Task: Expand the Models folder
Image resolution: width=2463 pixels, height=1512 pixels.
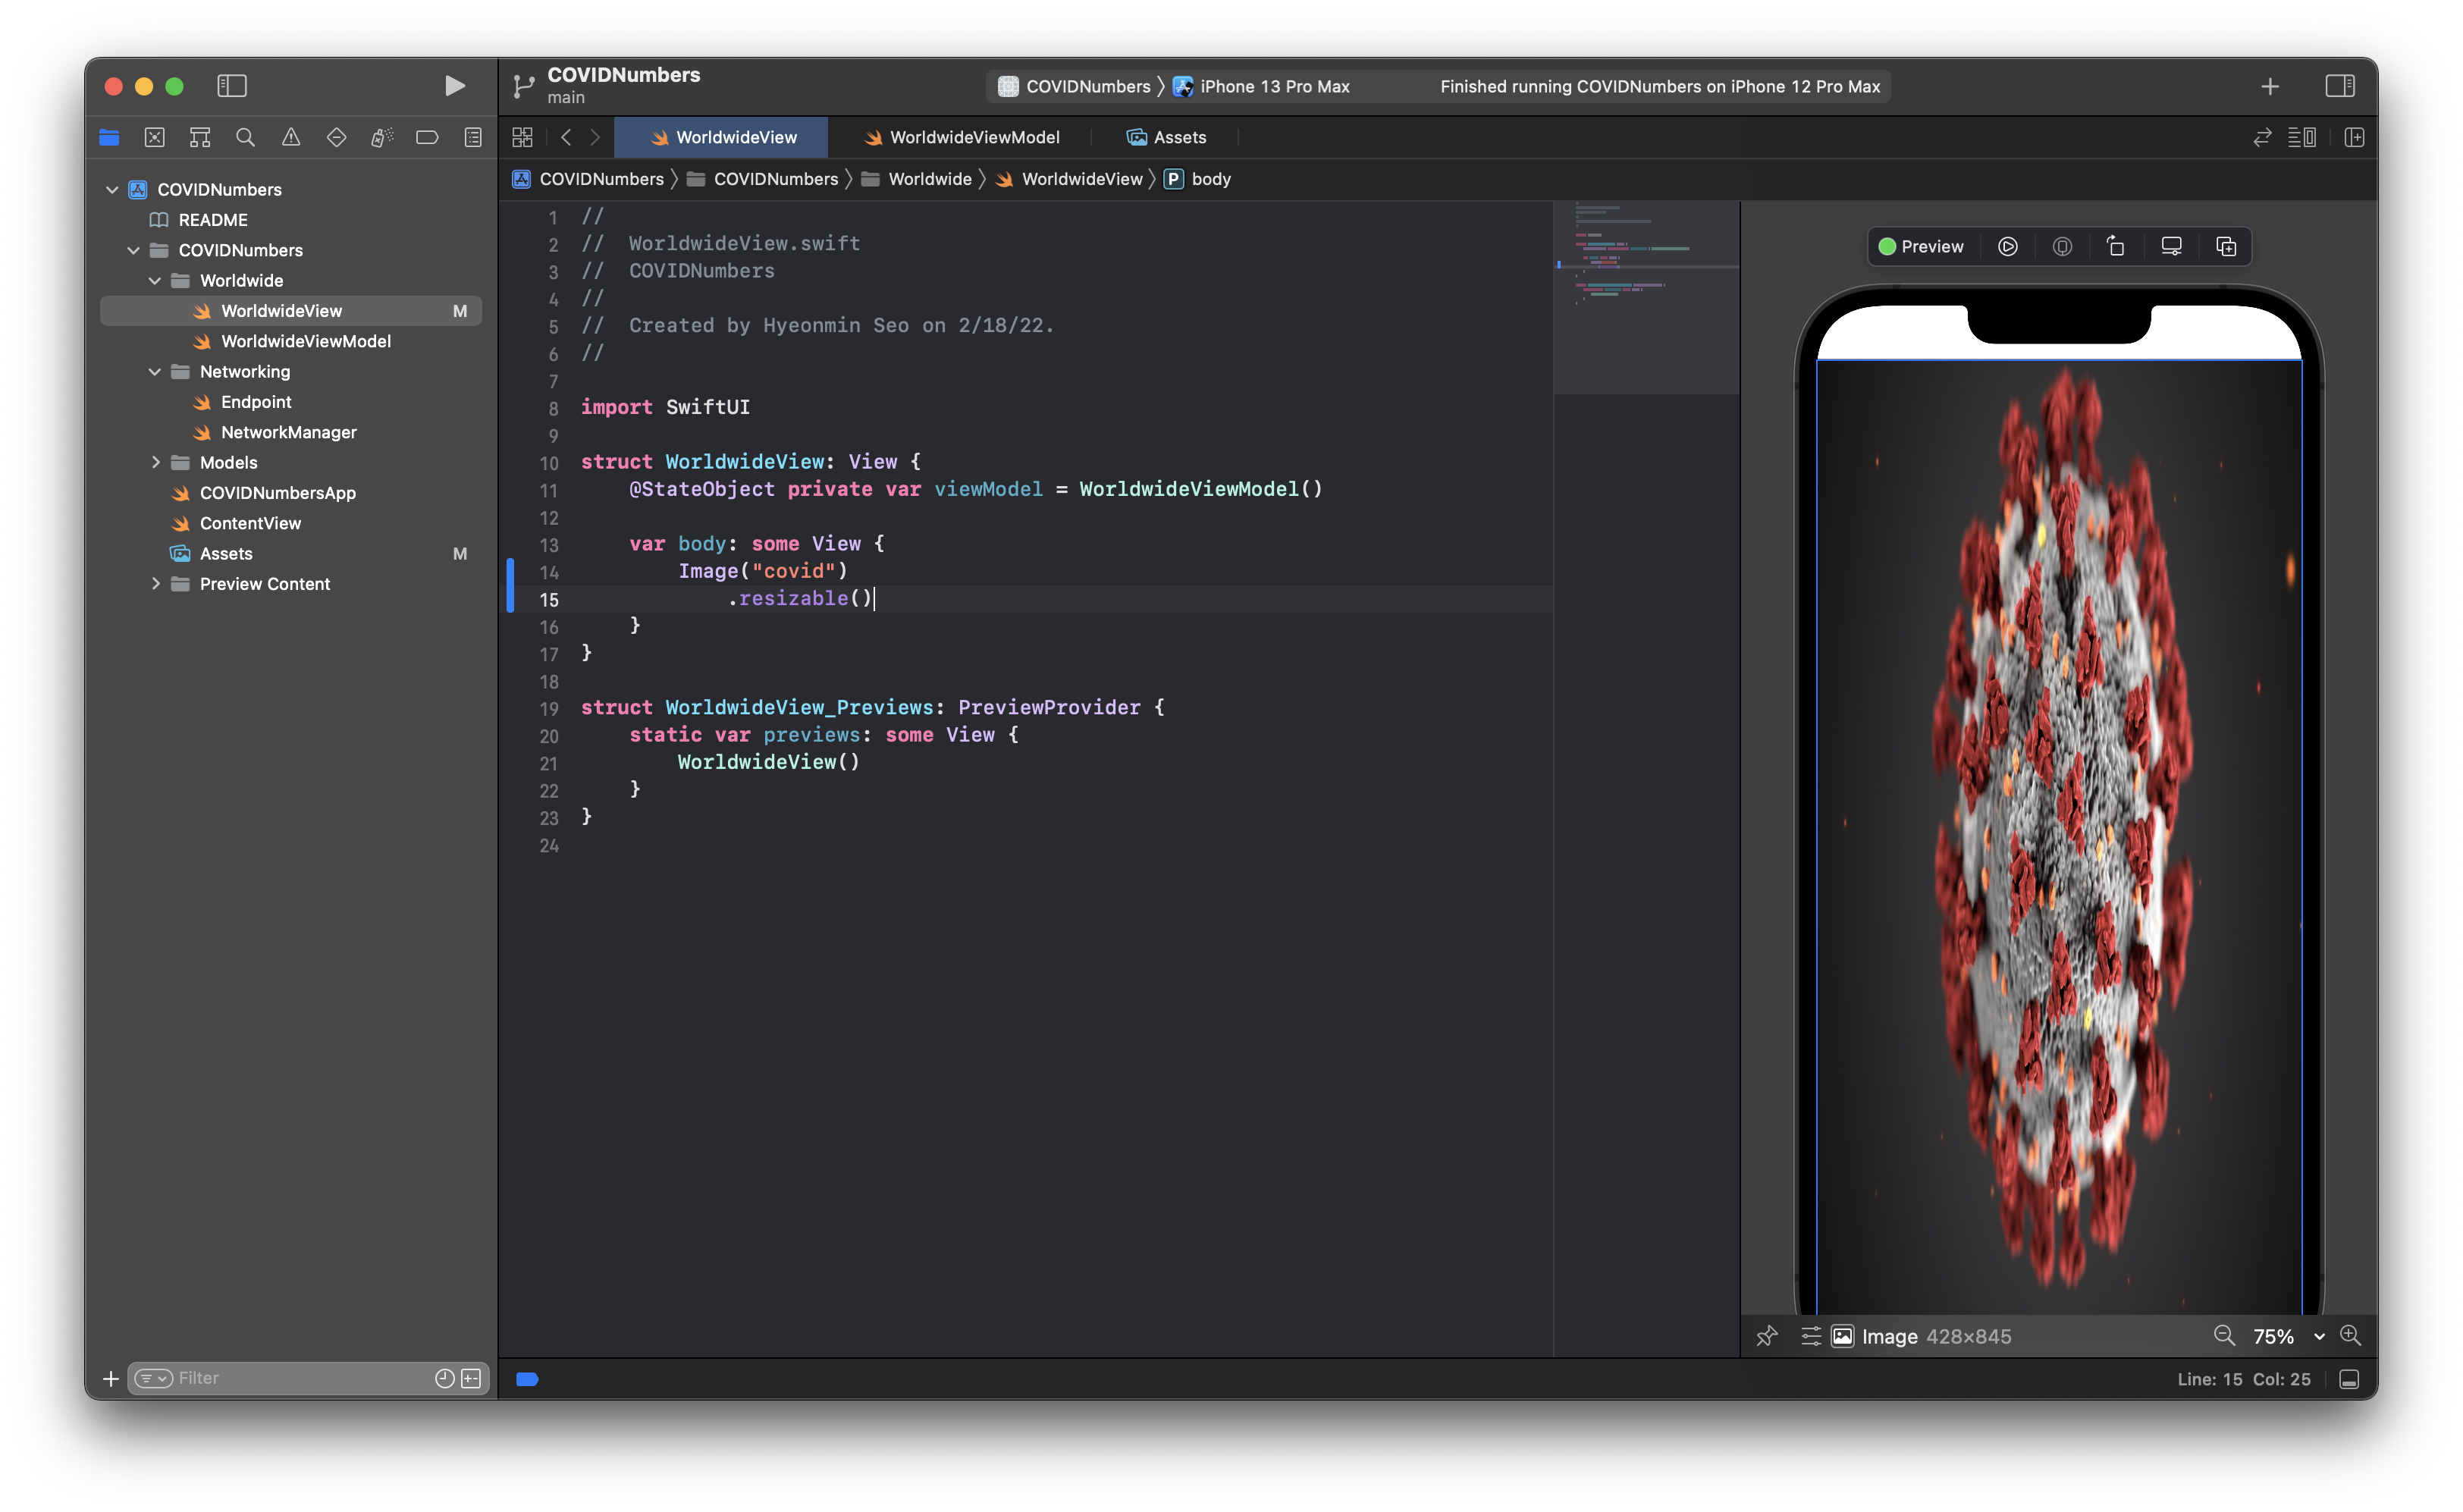Action: tap(155, 462)
